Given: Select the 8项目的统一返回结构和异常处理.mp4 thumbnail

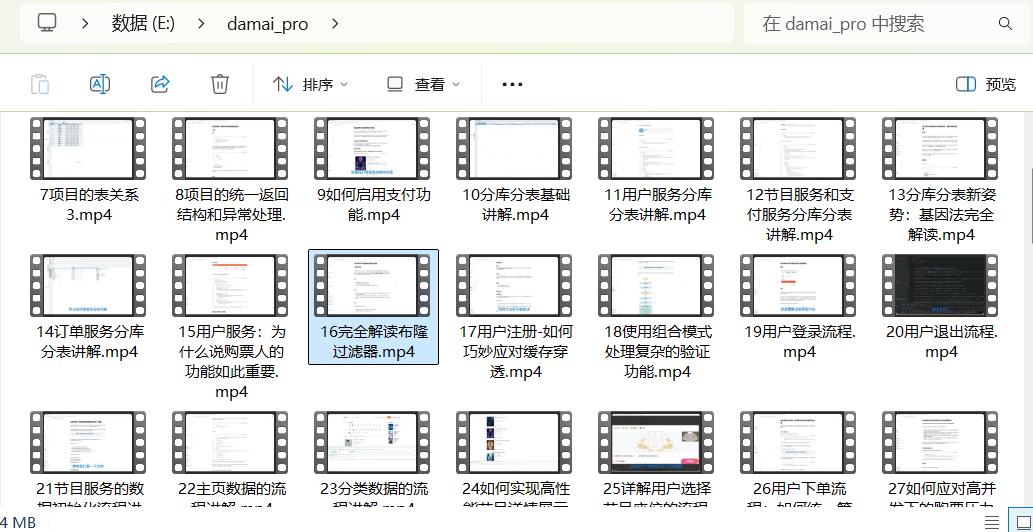Looking at the screenshot, I should coord(230,148).
